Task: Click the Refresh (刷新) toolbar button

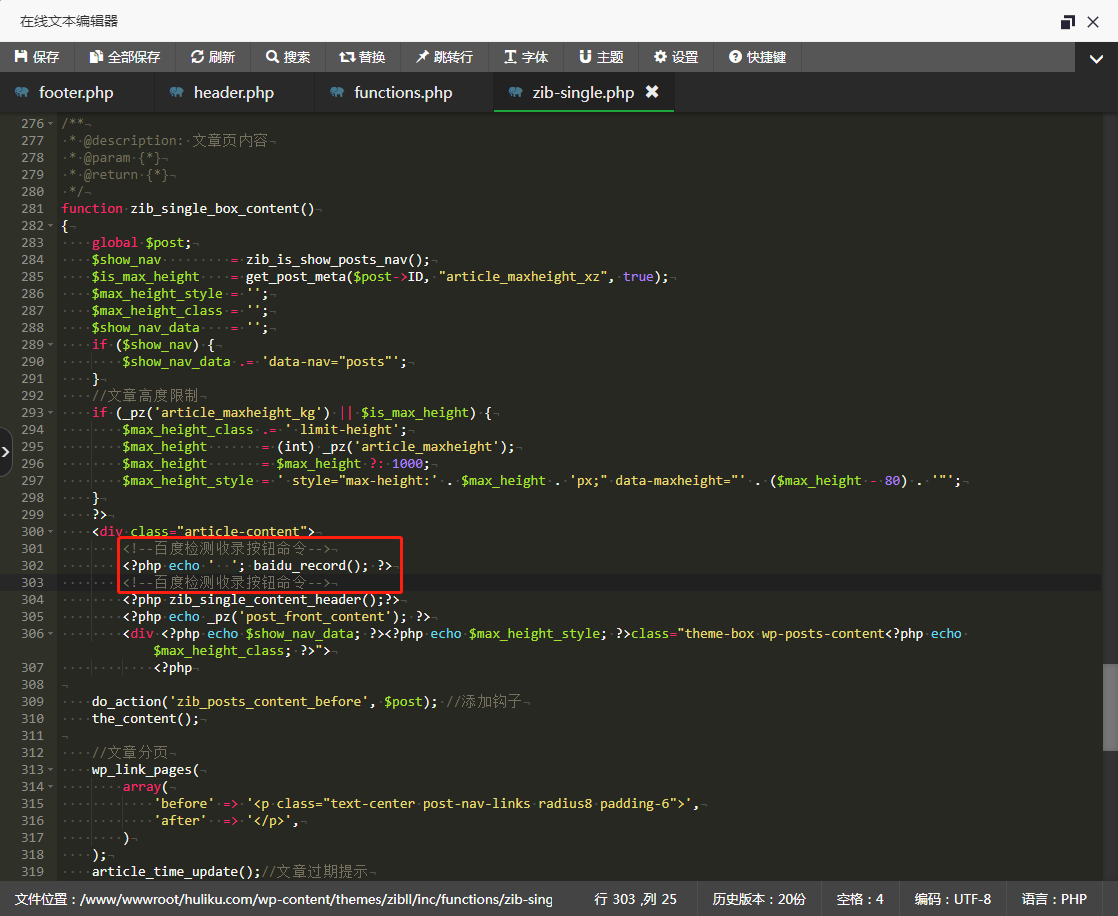Action: (x=213, y=57)
